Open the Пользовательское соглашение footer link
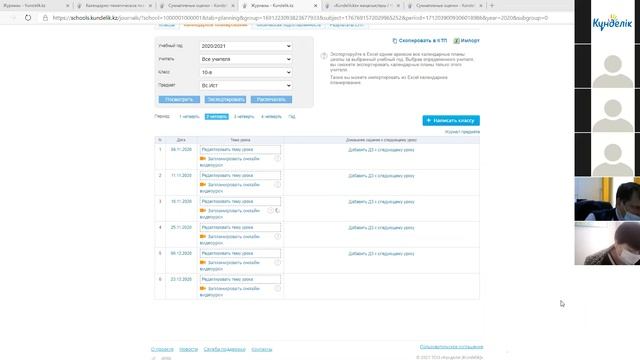Image resolution: width=640 pixels, height=360 pixels. point(451,347)
